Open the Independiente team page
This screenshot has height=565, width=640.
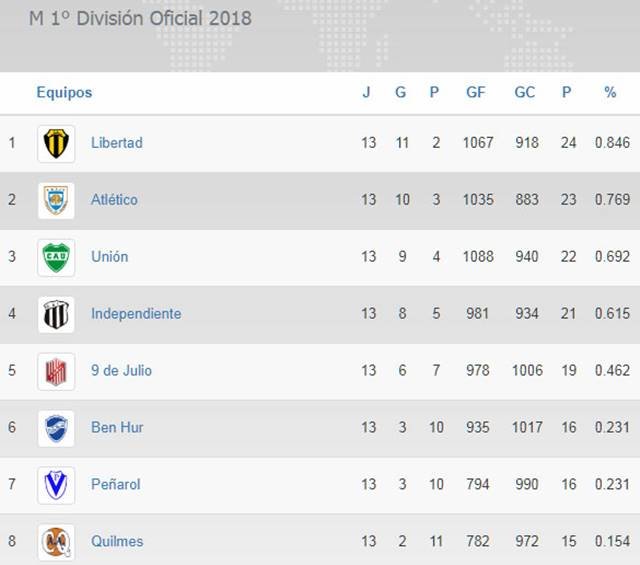136,314
